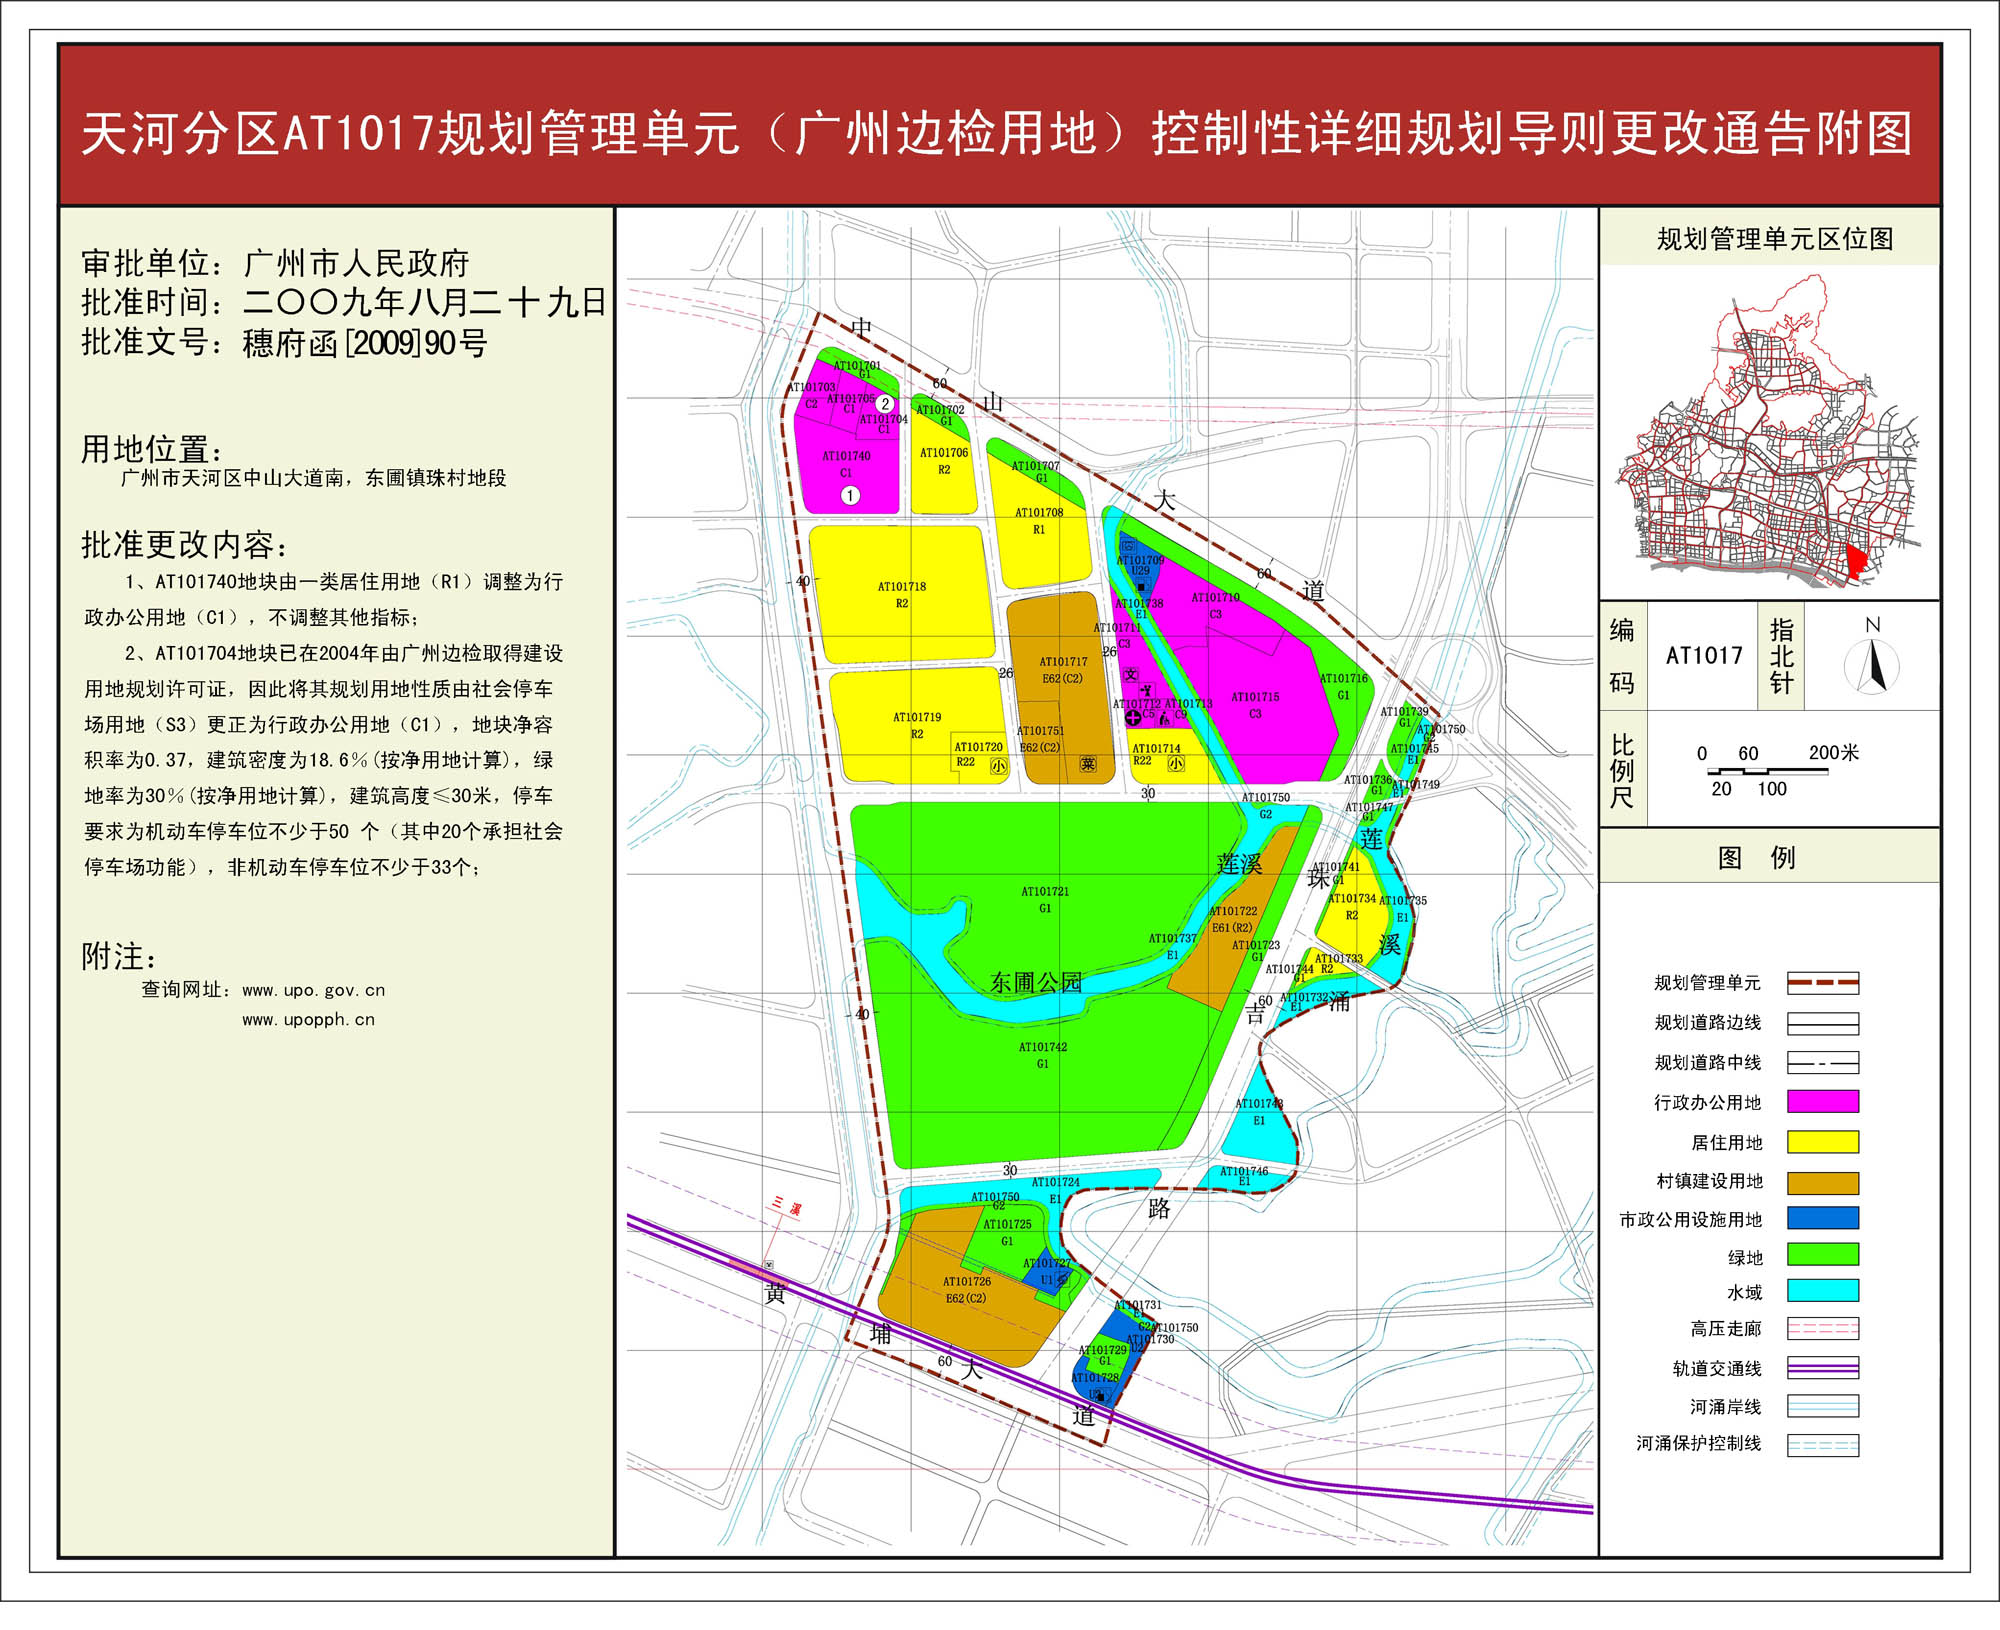
Task: Click parcel label AT101725 G1
Action: (1007, 1232)
